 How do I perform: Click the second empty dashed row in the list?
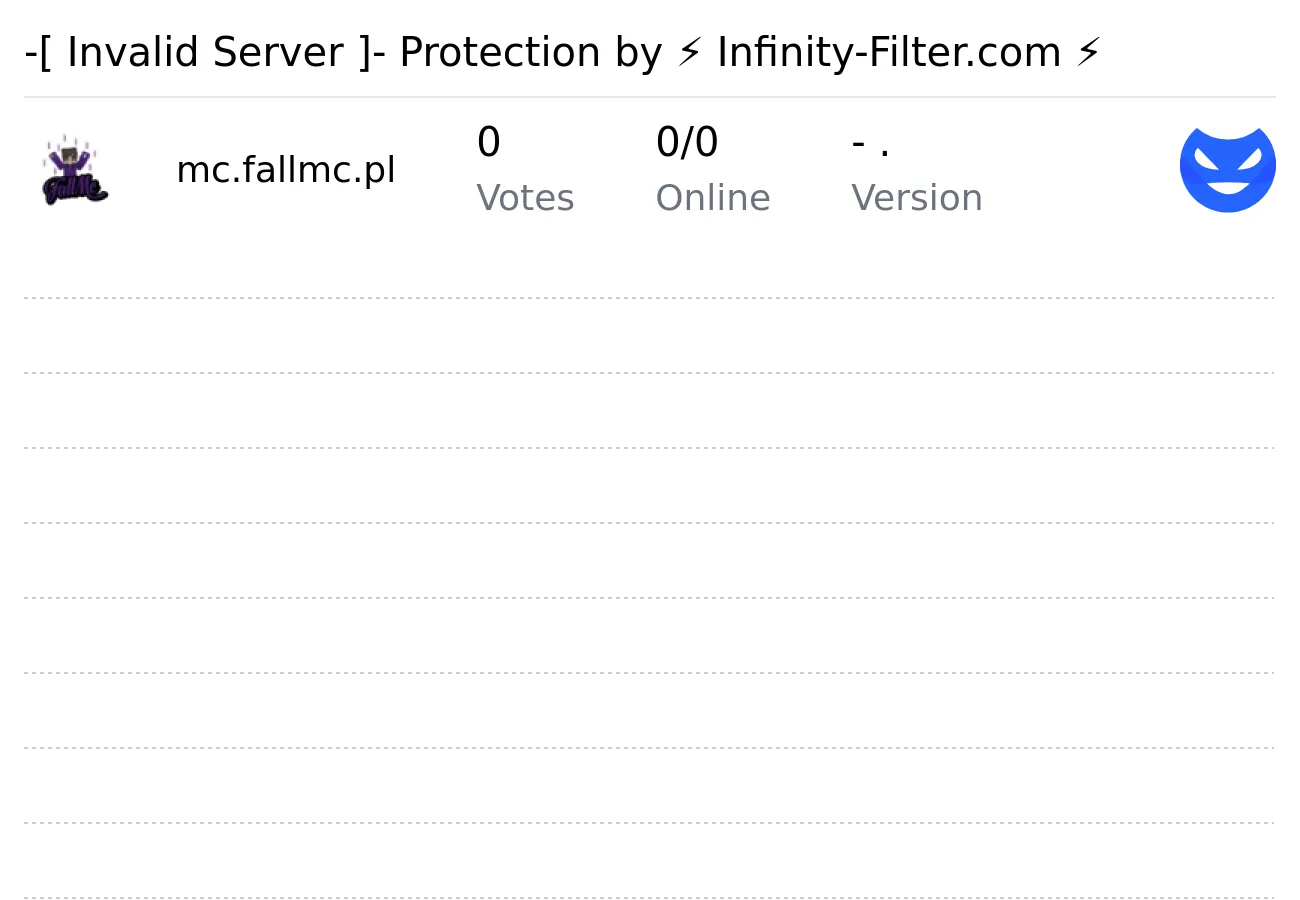point(650,410)
